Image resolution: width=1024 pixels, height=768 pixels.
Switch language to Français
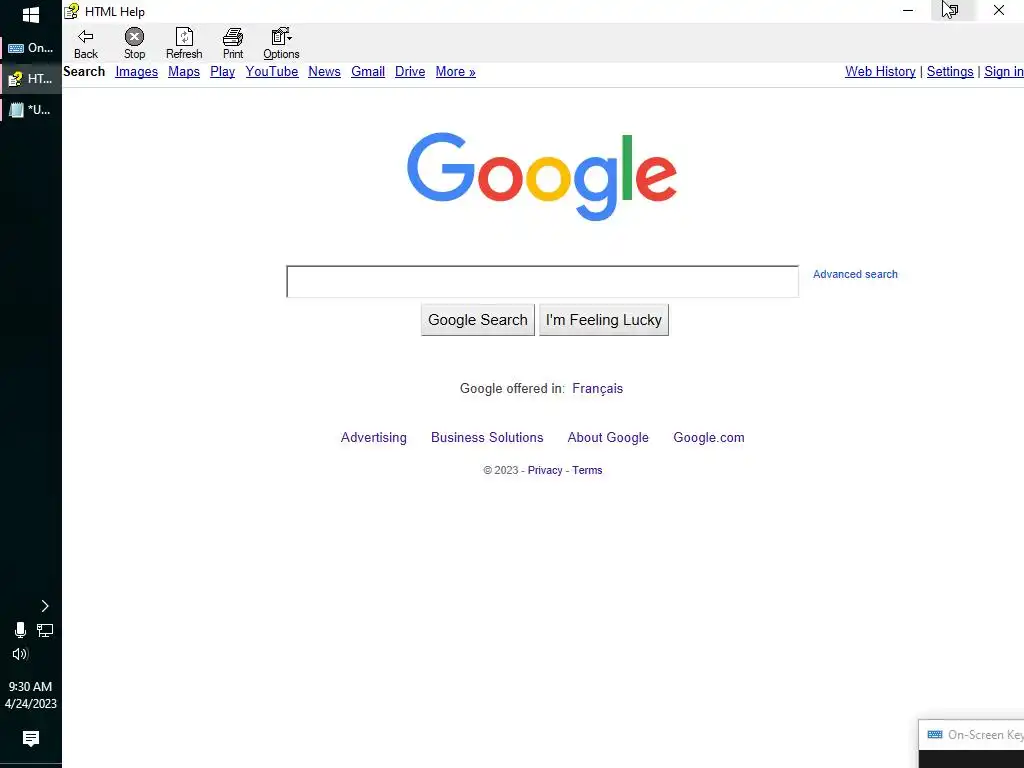click(598, 389)
